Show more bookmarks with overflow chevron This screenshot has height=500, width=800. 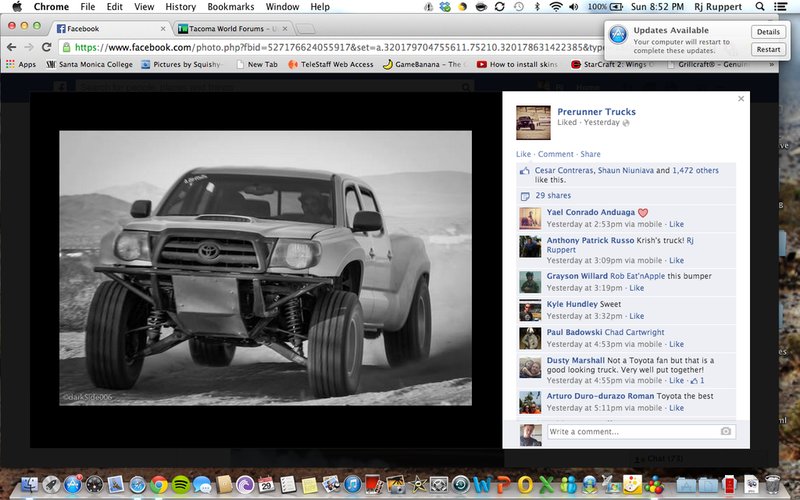pos(772,64)
